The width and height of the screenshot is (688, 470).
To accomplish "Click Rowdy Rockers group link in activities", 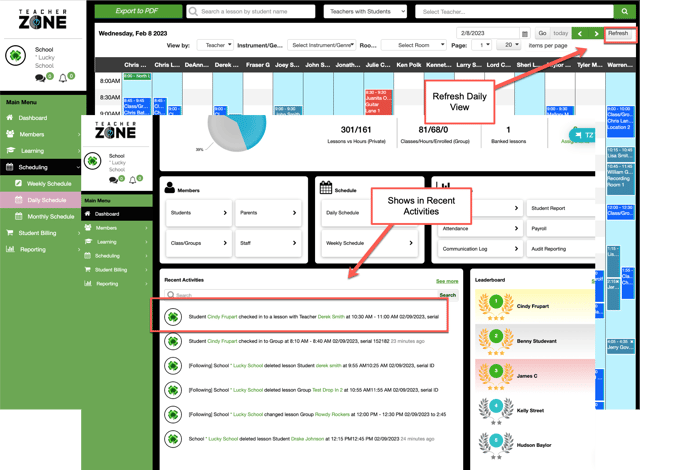I will click(x=332, y=414).
